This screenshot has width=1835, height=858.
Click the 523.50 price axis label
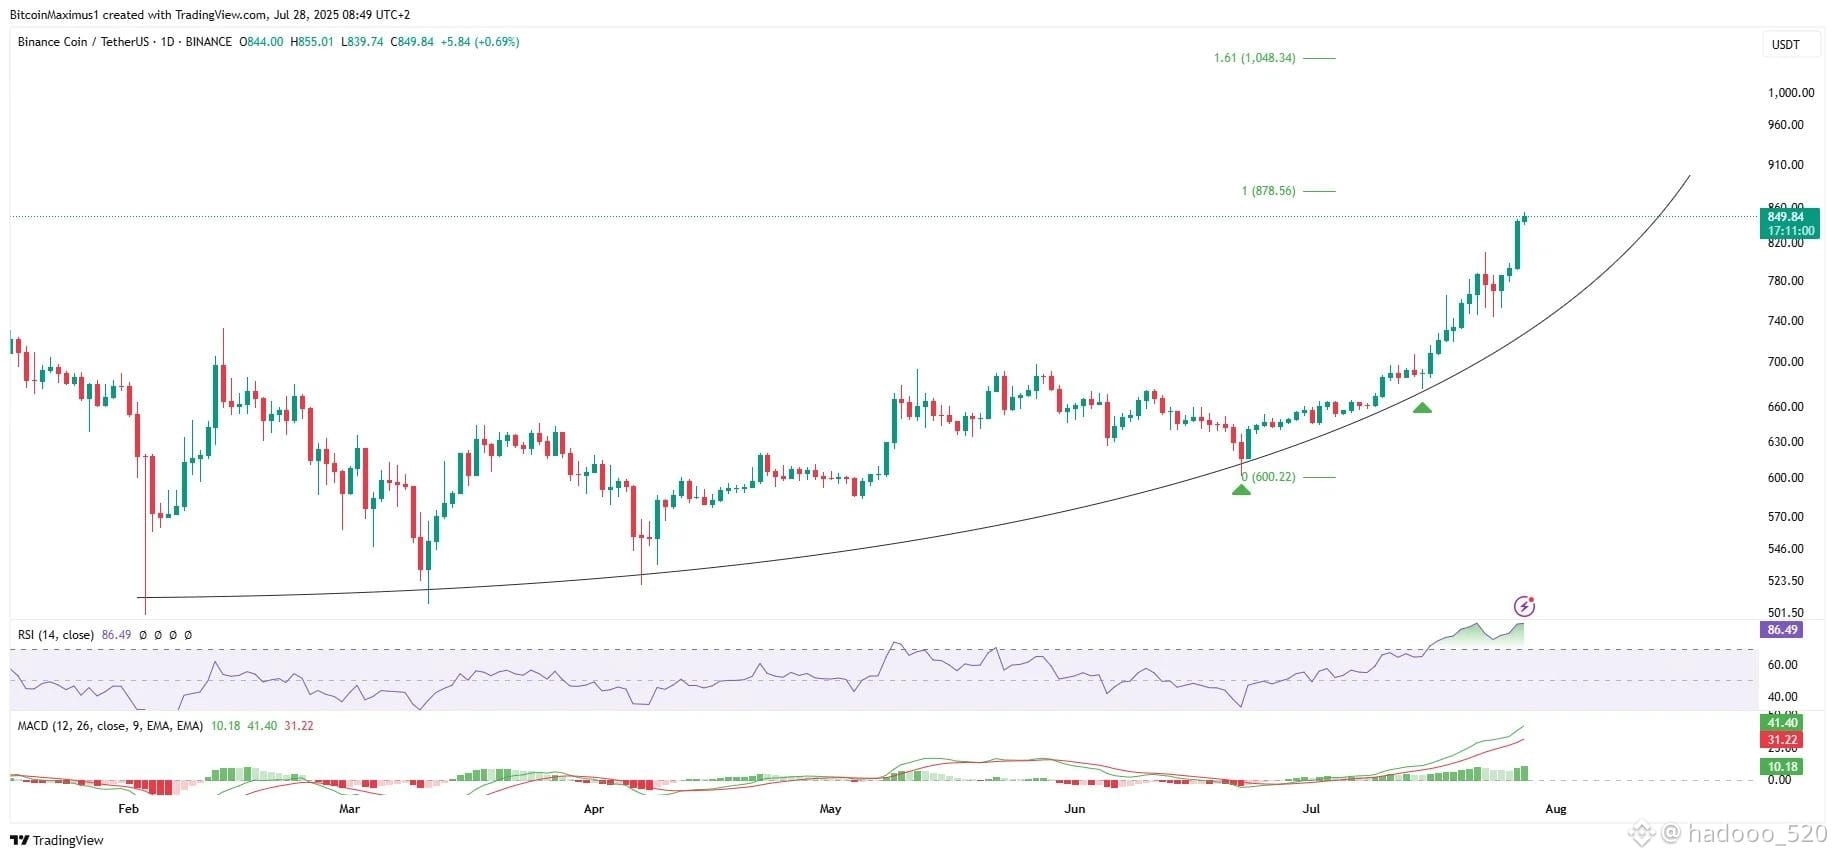click(1785, 581)
